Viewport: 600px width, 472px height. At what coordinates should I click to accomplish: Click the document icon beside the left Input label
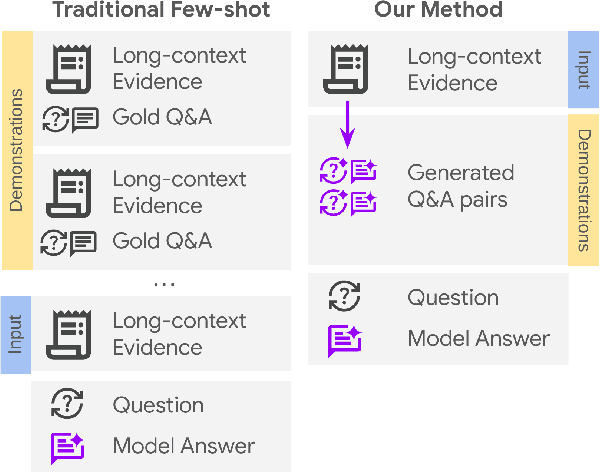(69, 333)
